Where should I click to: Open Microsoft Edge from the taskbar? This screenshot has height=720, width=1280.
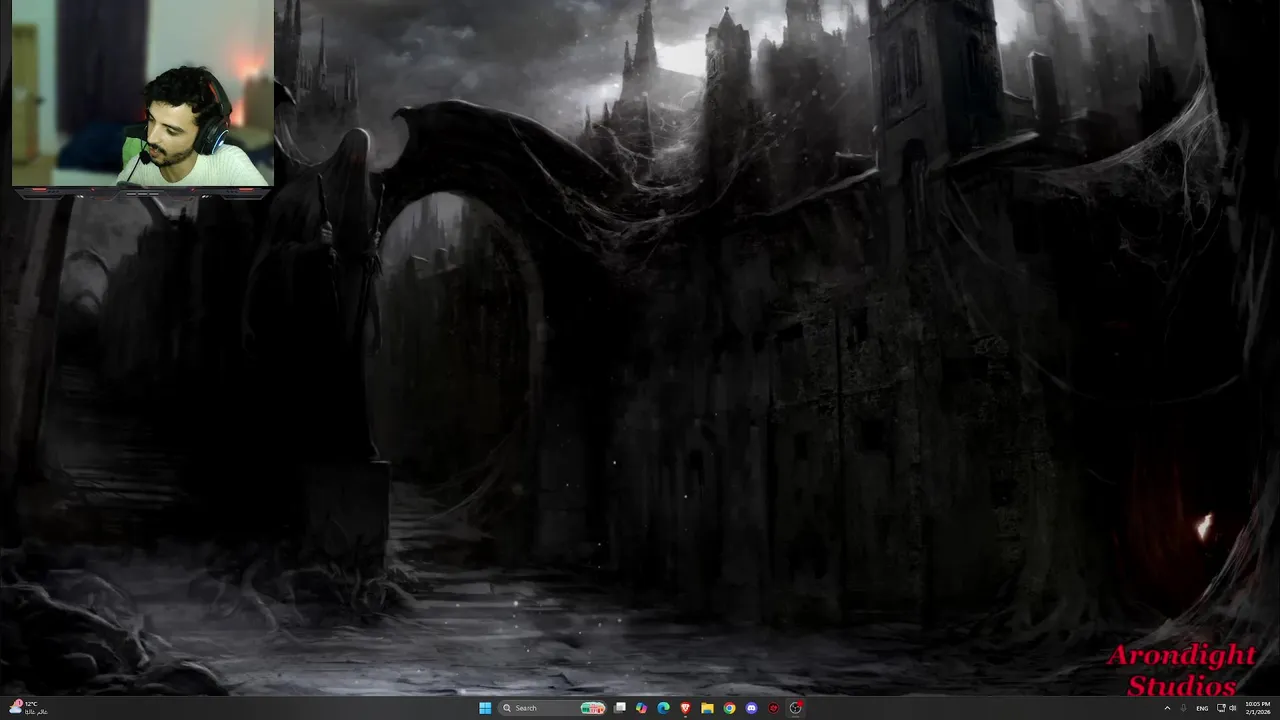[663, 708]
